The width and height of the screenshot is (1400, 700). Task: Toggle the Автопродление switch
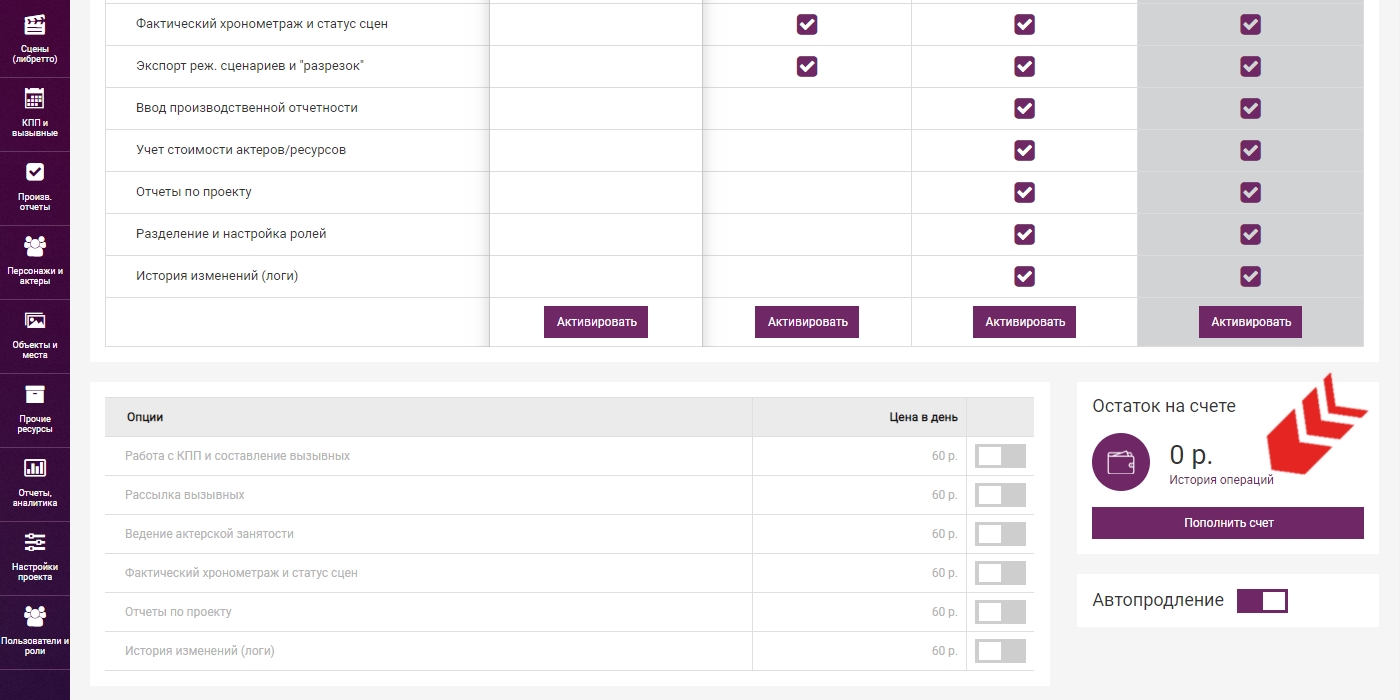[x=1262, y=601]
